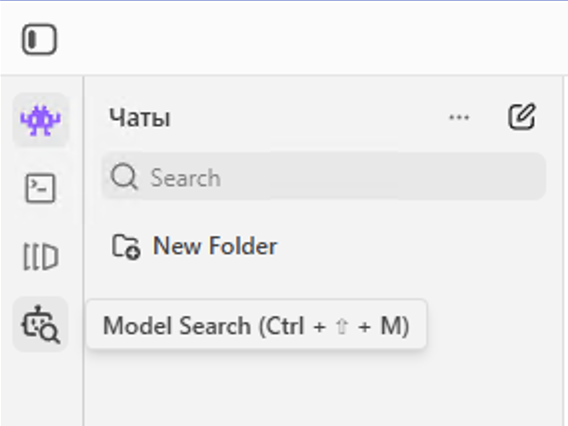Click the folder-plus icon beside New Folder
This screenshot has height=426, width=568.
tap(126, 247)
